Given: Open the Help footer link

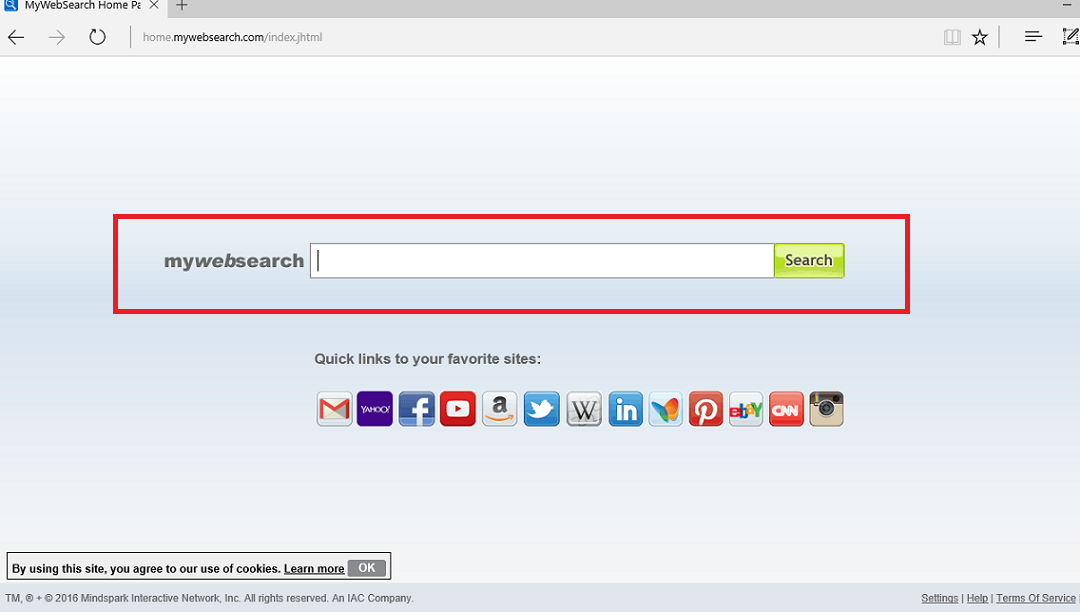Looking at the screenshot, I should [977, 598].
